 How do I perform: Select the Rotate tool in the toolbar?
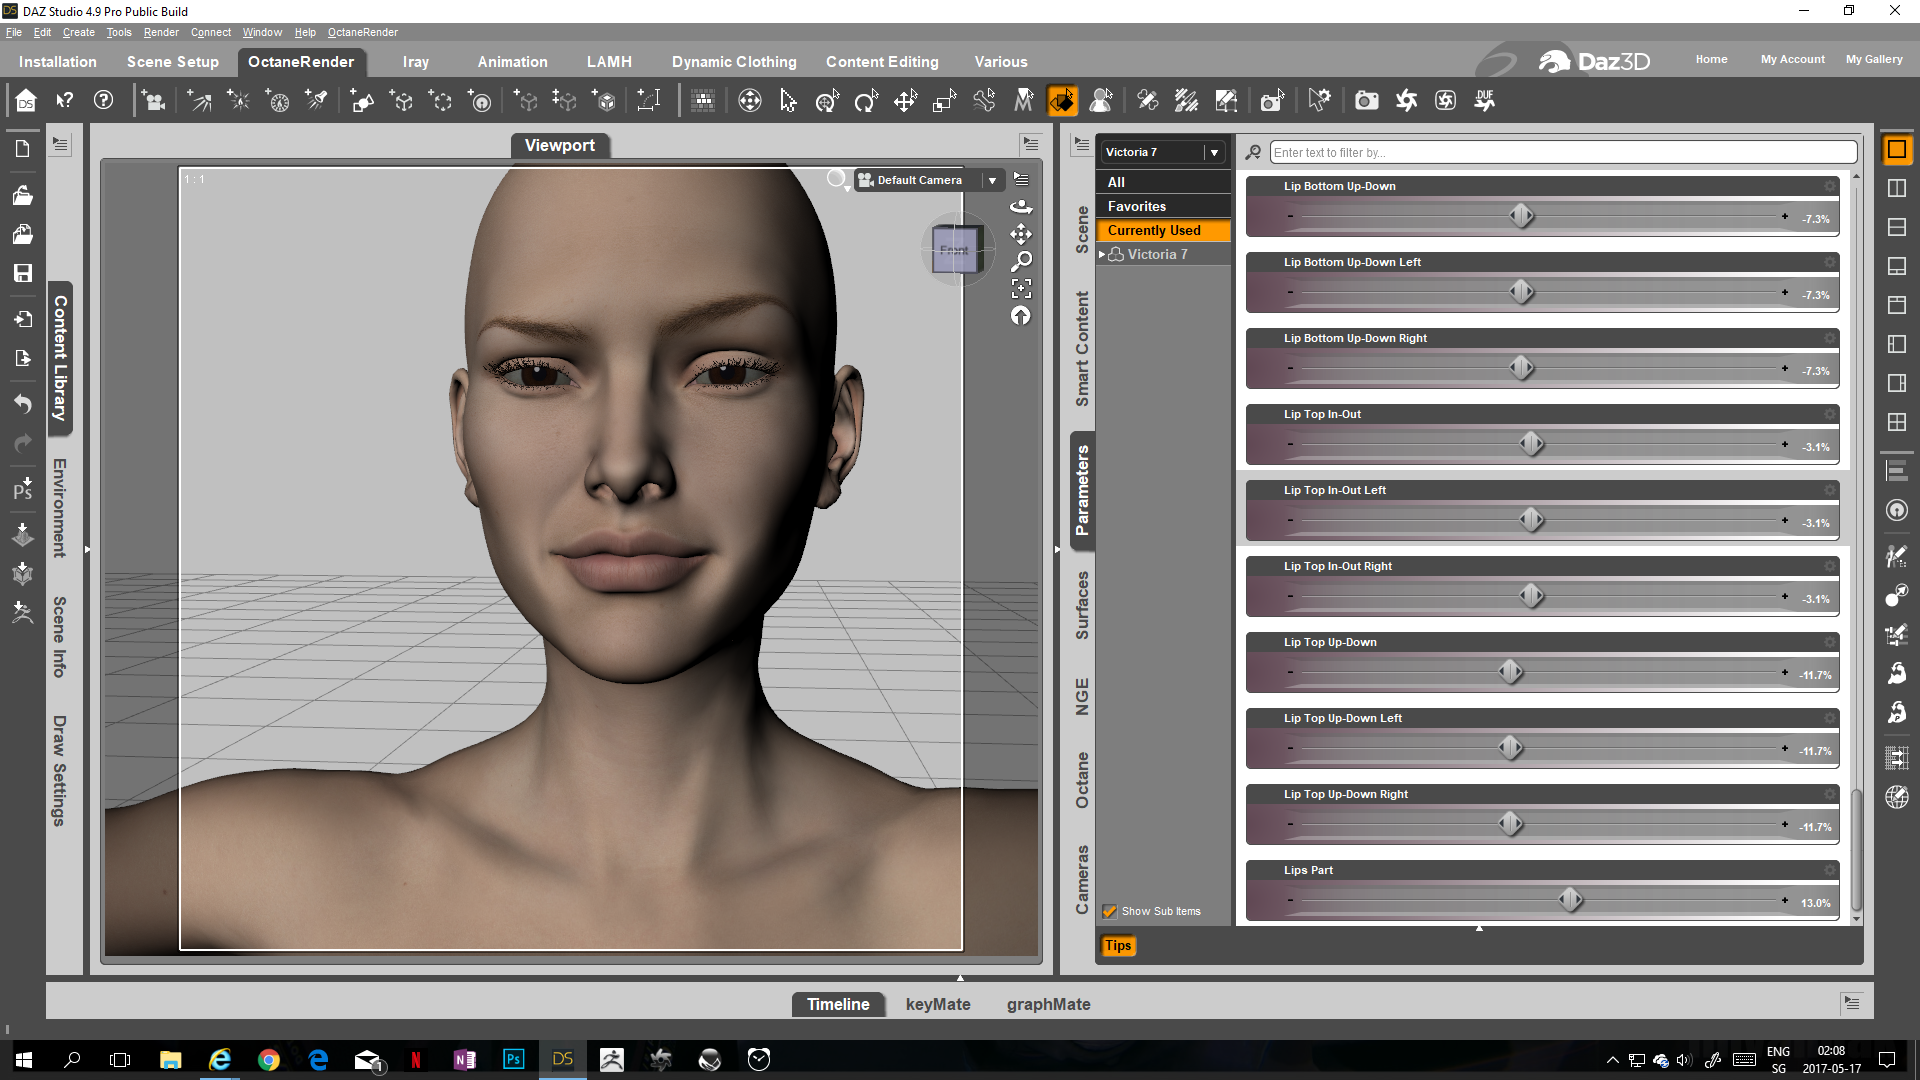(x=866, y=100)
